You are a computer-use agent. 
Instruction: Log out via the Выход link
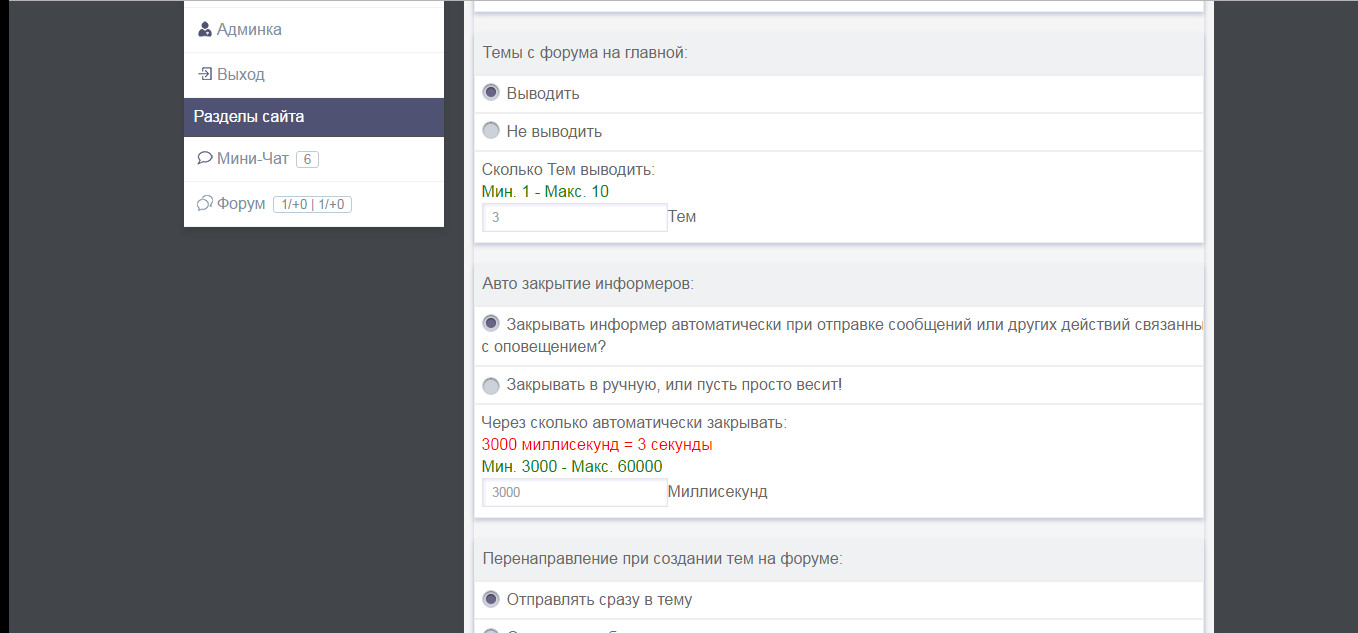point(240,75)
